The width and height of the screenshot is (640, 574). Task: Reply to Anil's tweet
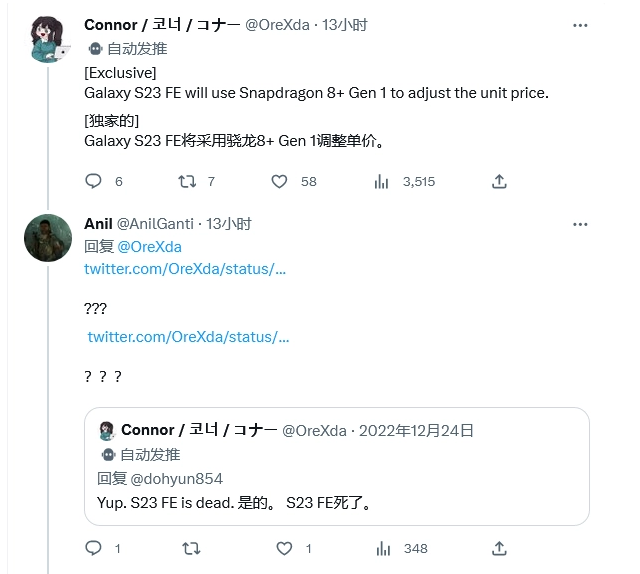pos(93,548)
